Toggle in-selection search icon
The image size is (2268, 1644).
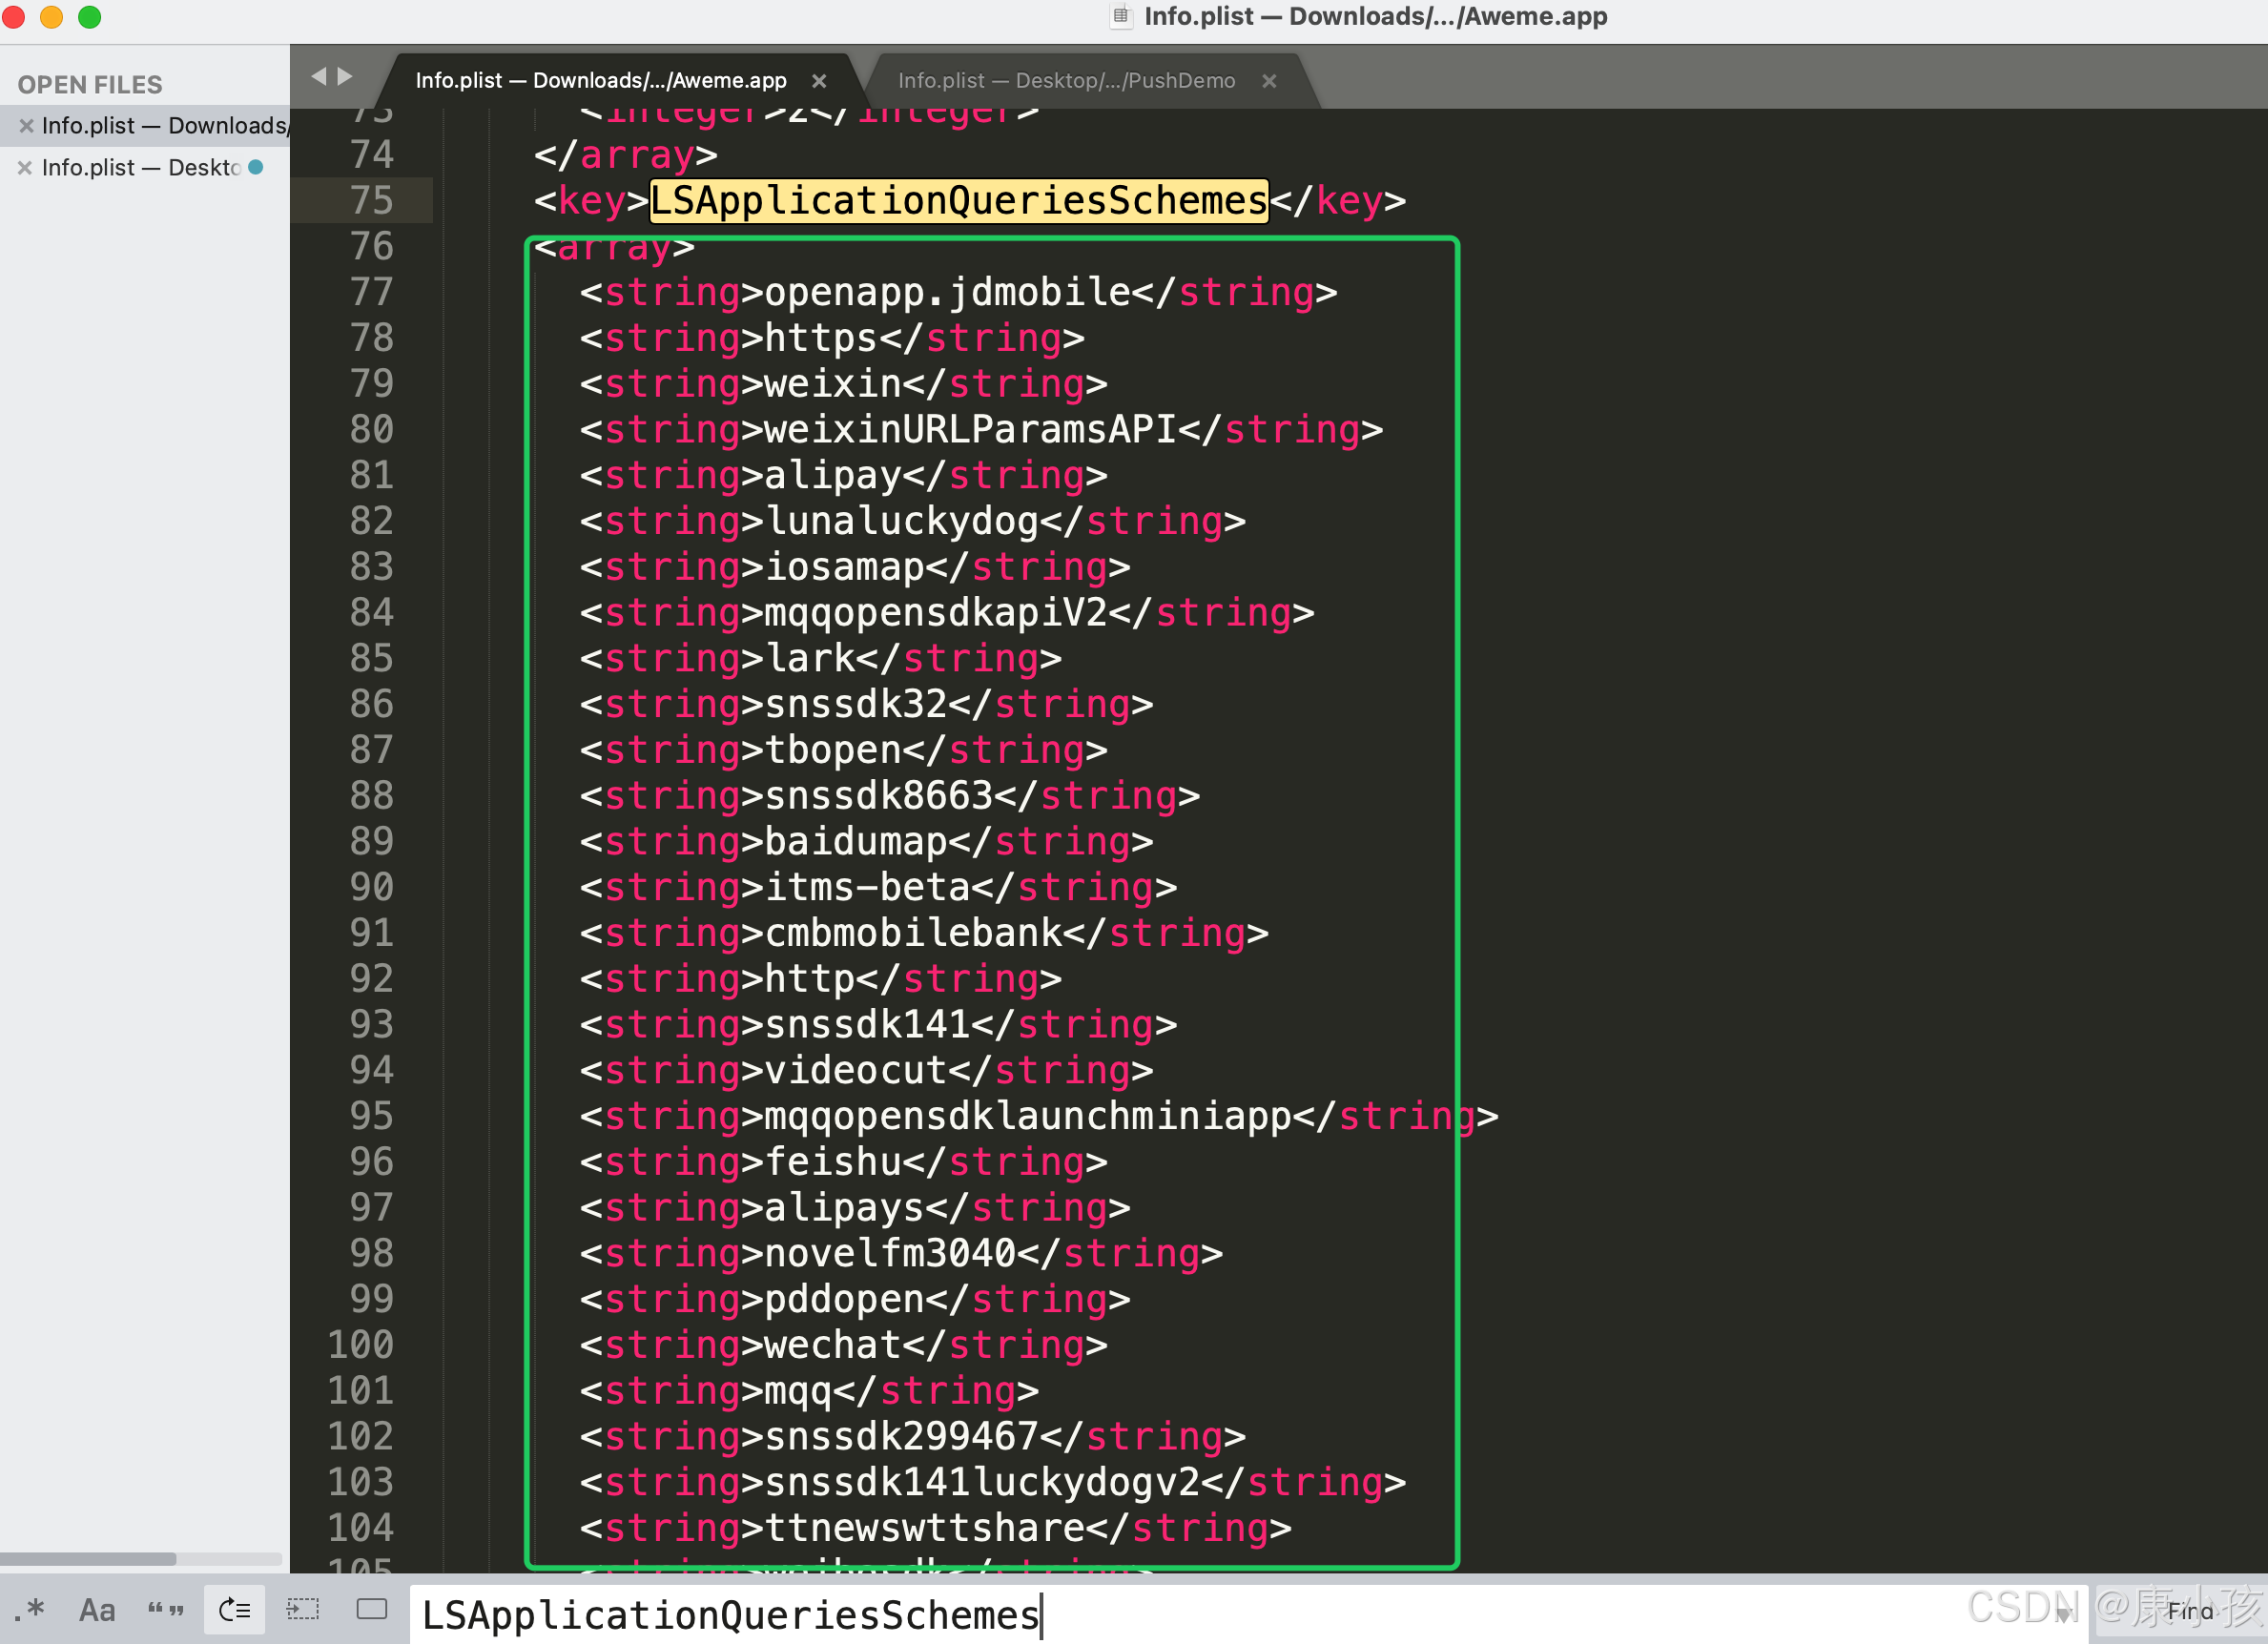click(x=303, y=1609)
